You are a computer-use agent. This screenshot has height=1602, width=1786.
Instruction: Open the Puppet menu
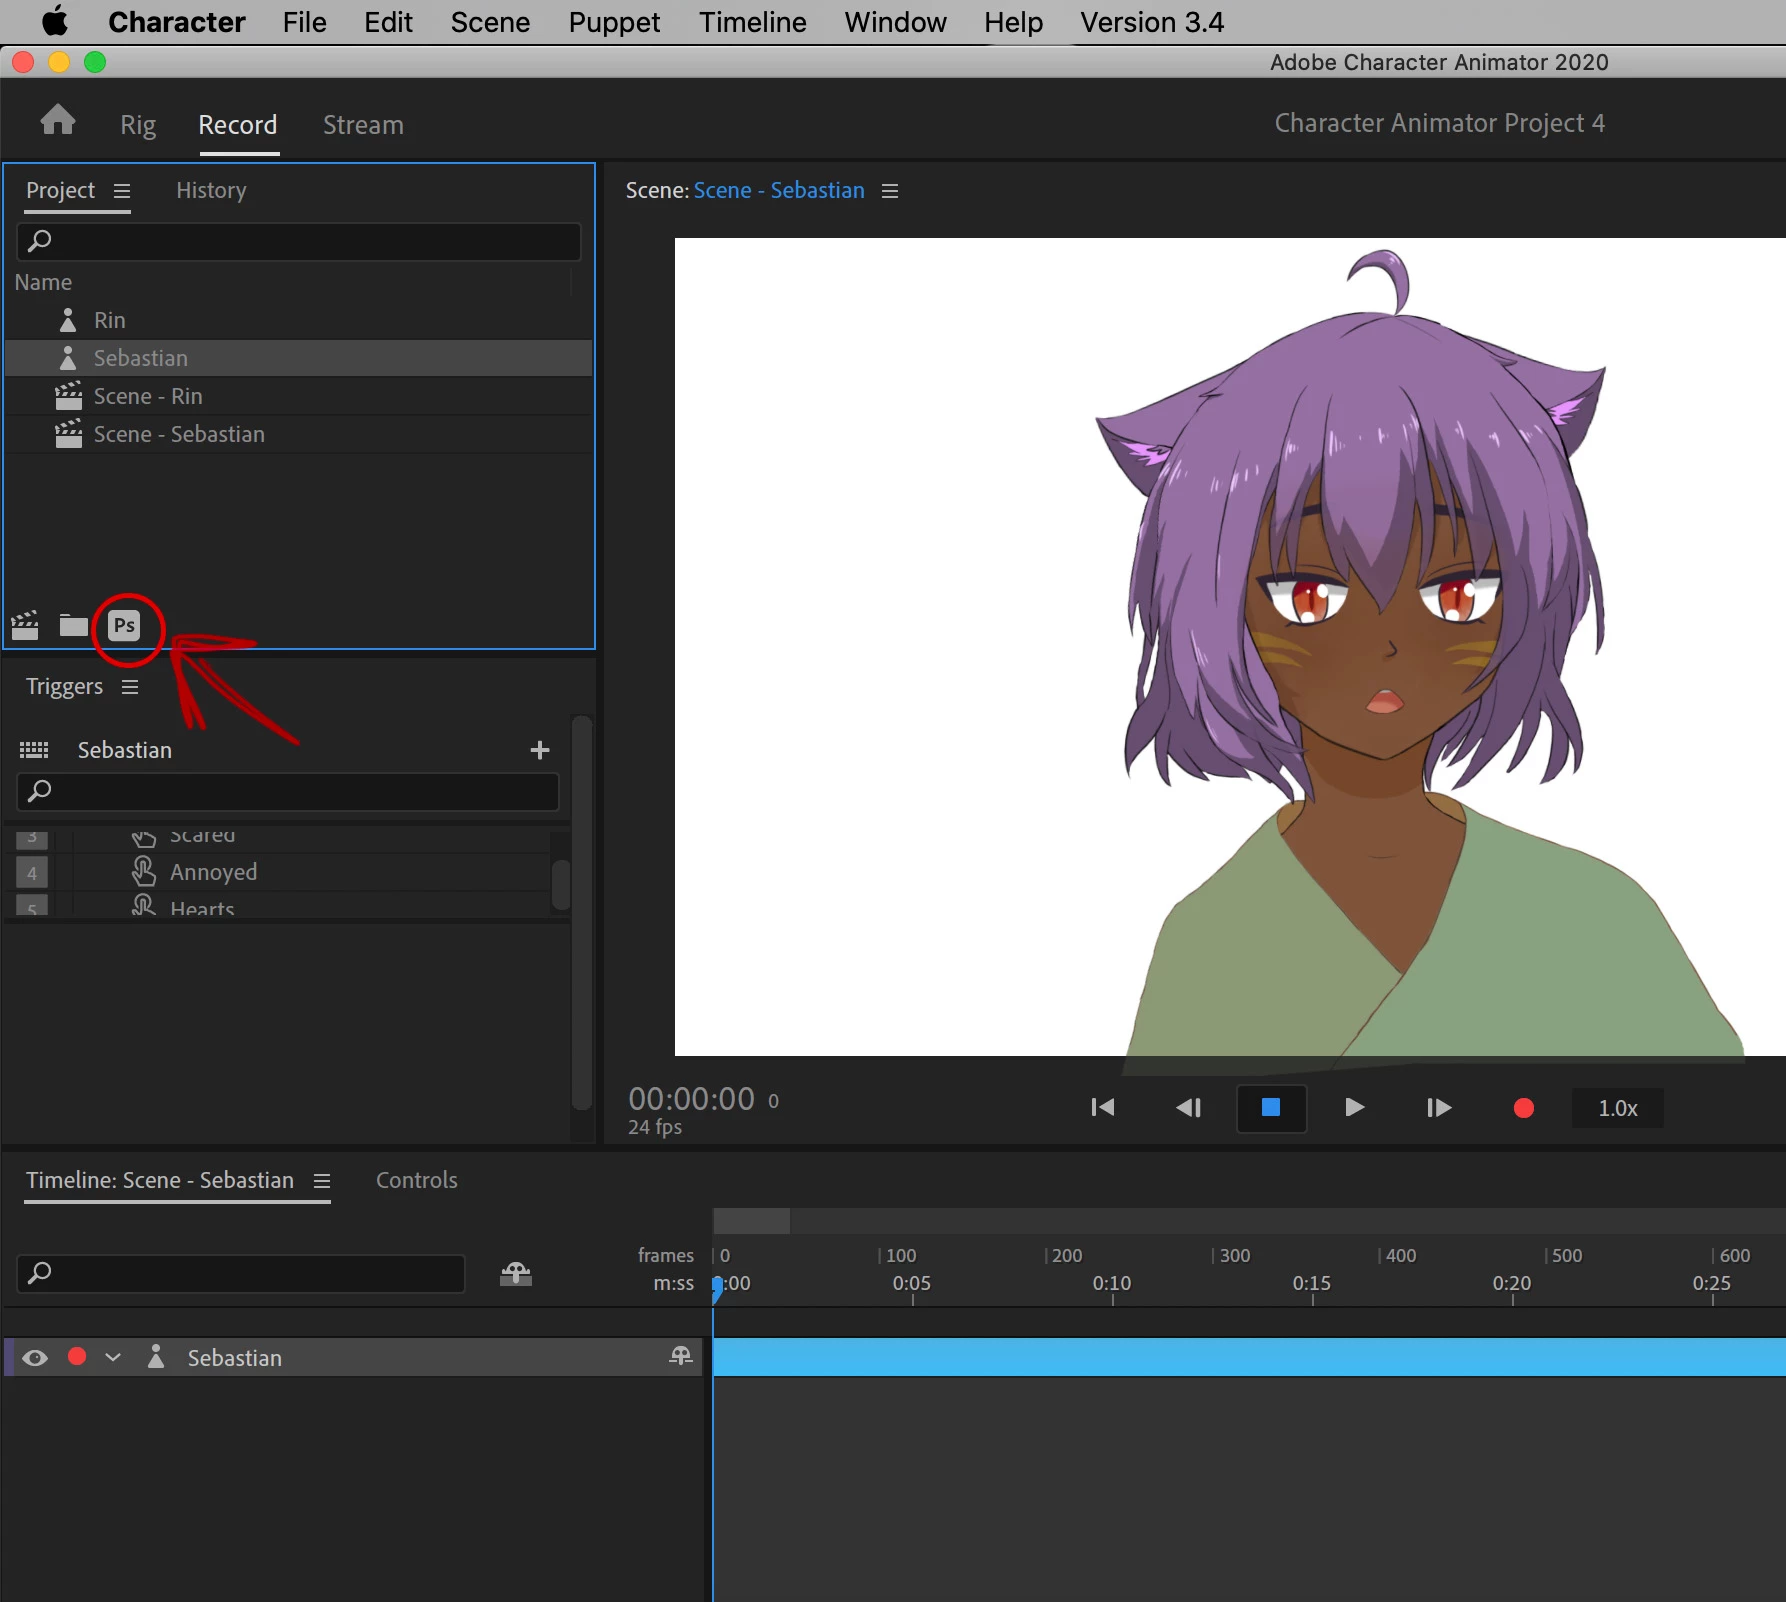(x=614, y=22)
